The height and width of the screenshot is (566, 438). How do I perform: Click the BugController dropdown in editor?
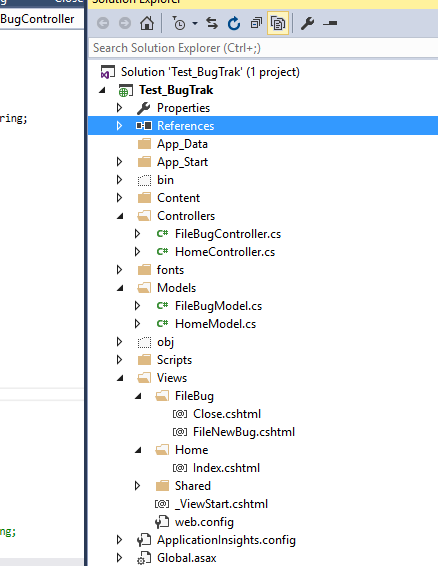click(42, 19)
